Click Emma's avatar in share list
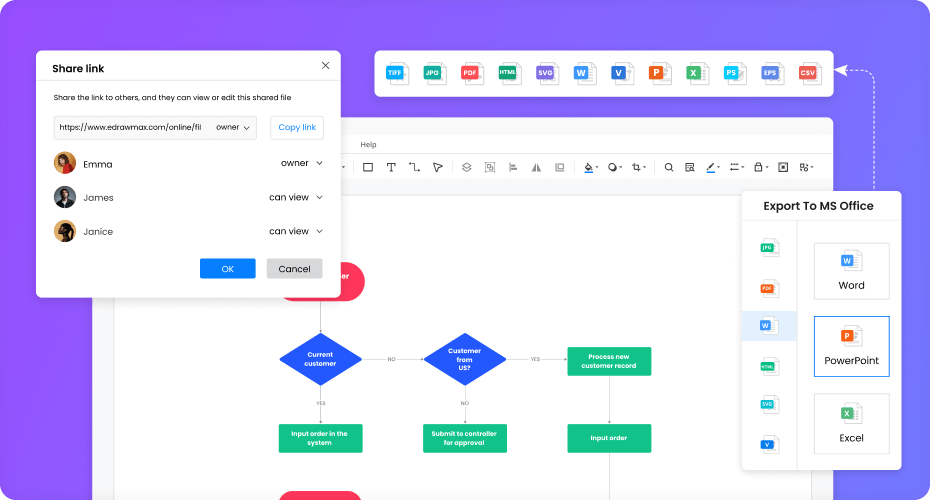The height and width of the screenshot is (500, 930). (65, 163)
